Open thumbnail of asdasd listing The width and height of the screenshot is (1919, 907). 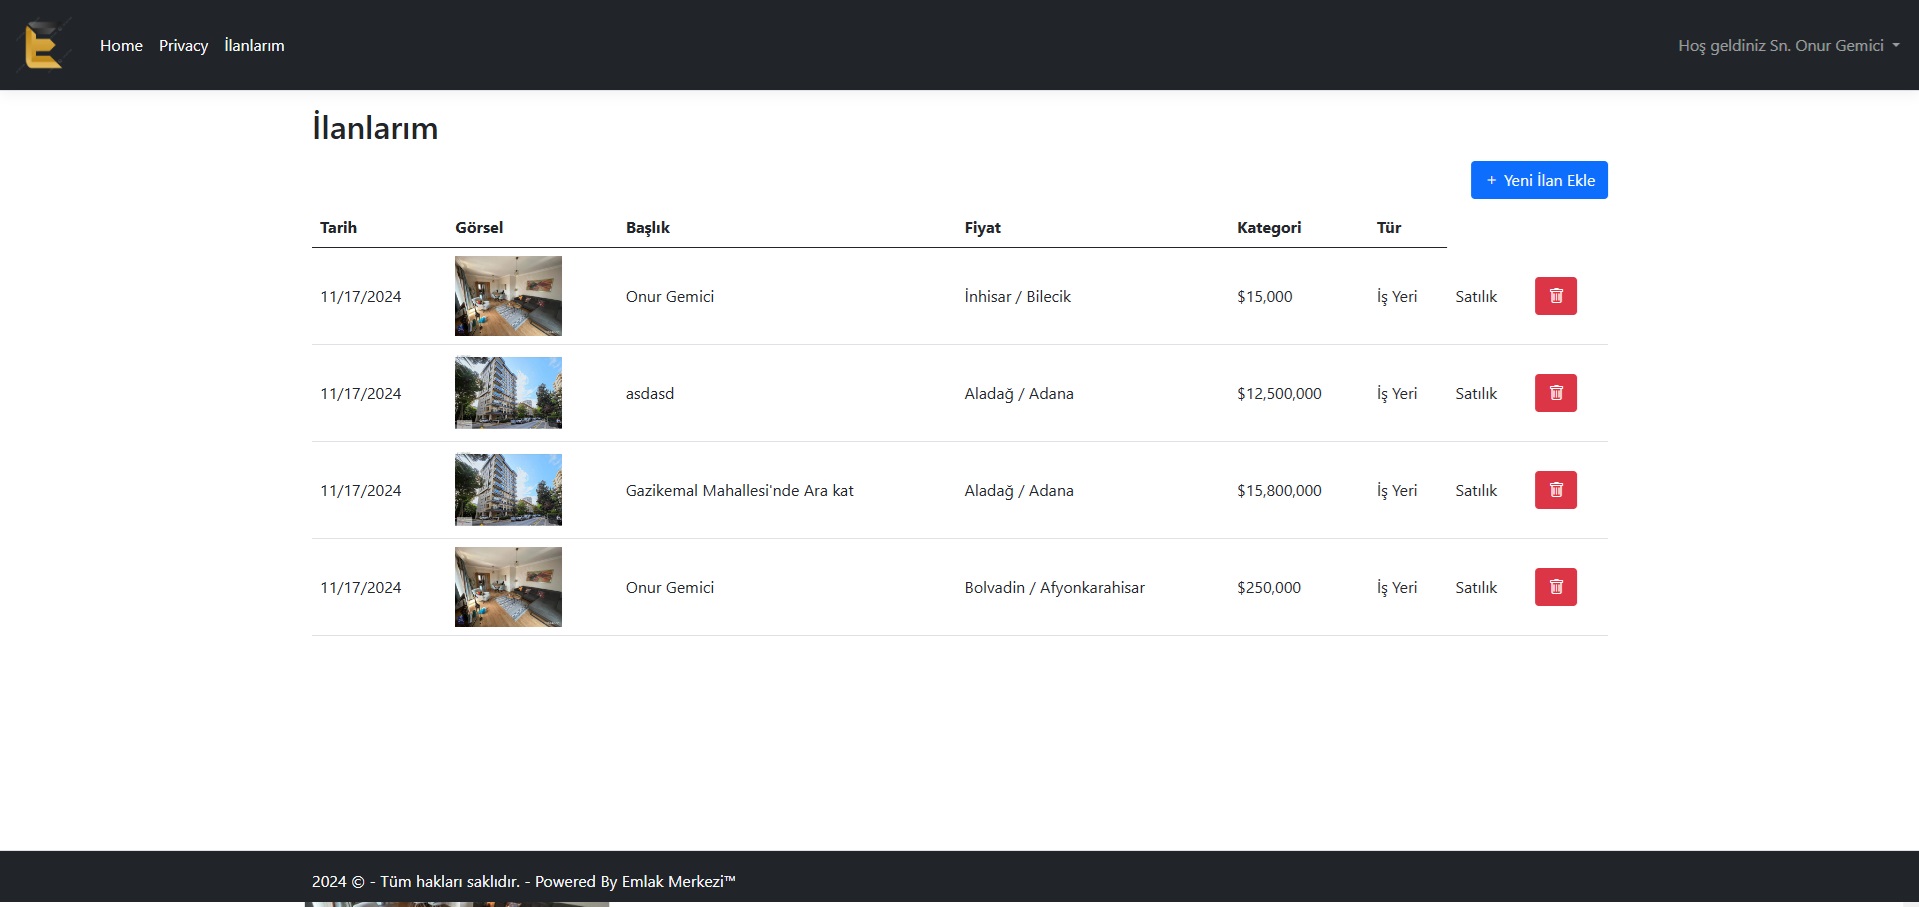point(508,393)
